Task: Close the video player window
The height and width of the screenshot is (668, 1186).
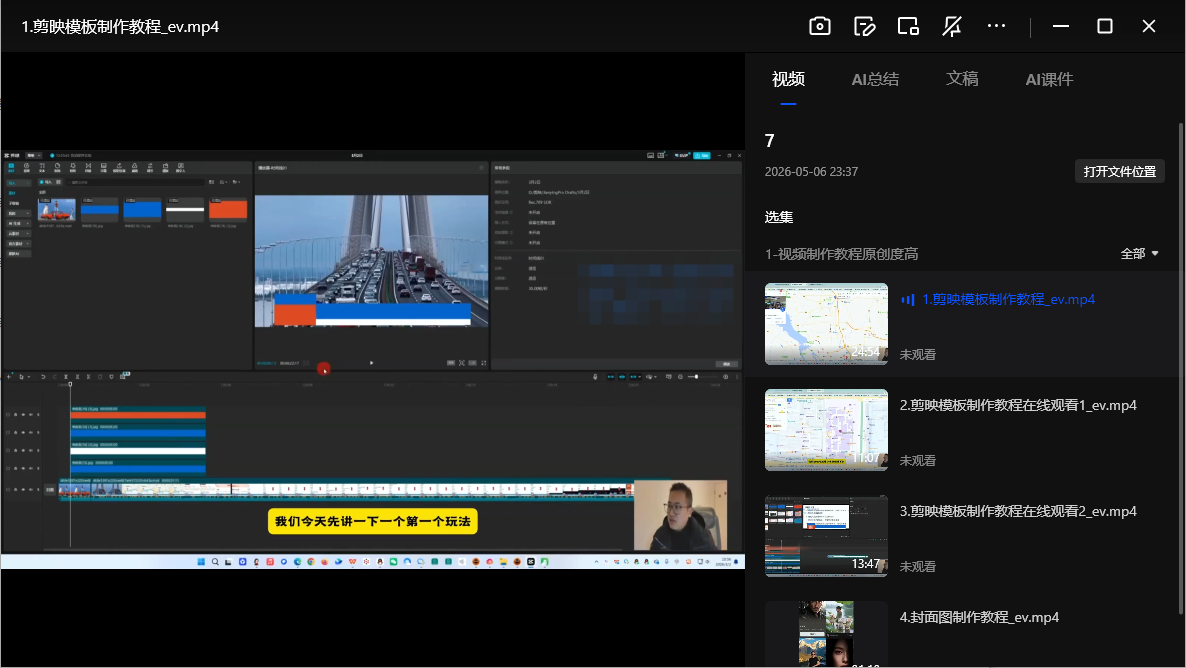Action: coord(1149,26)
